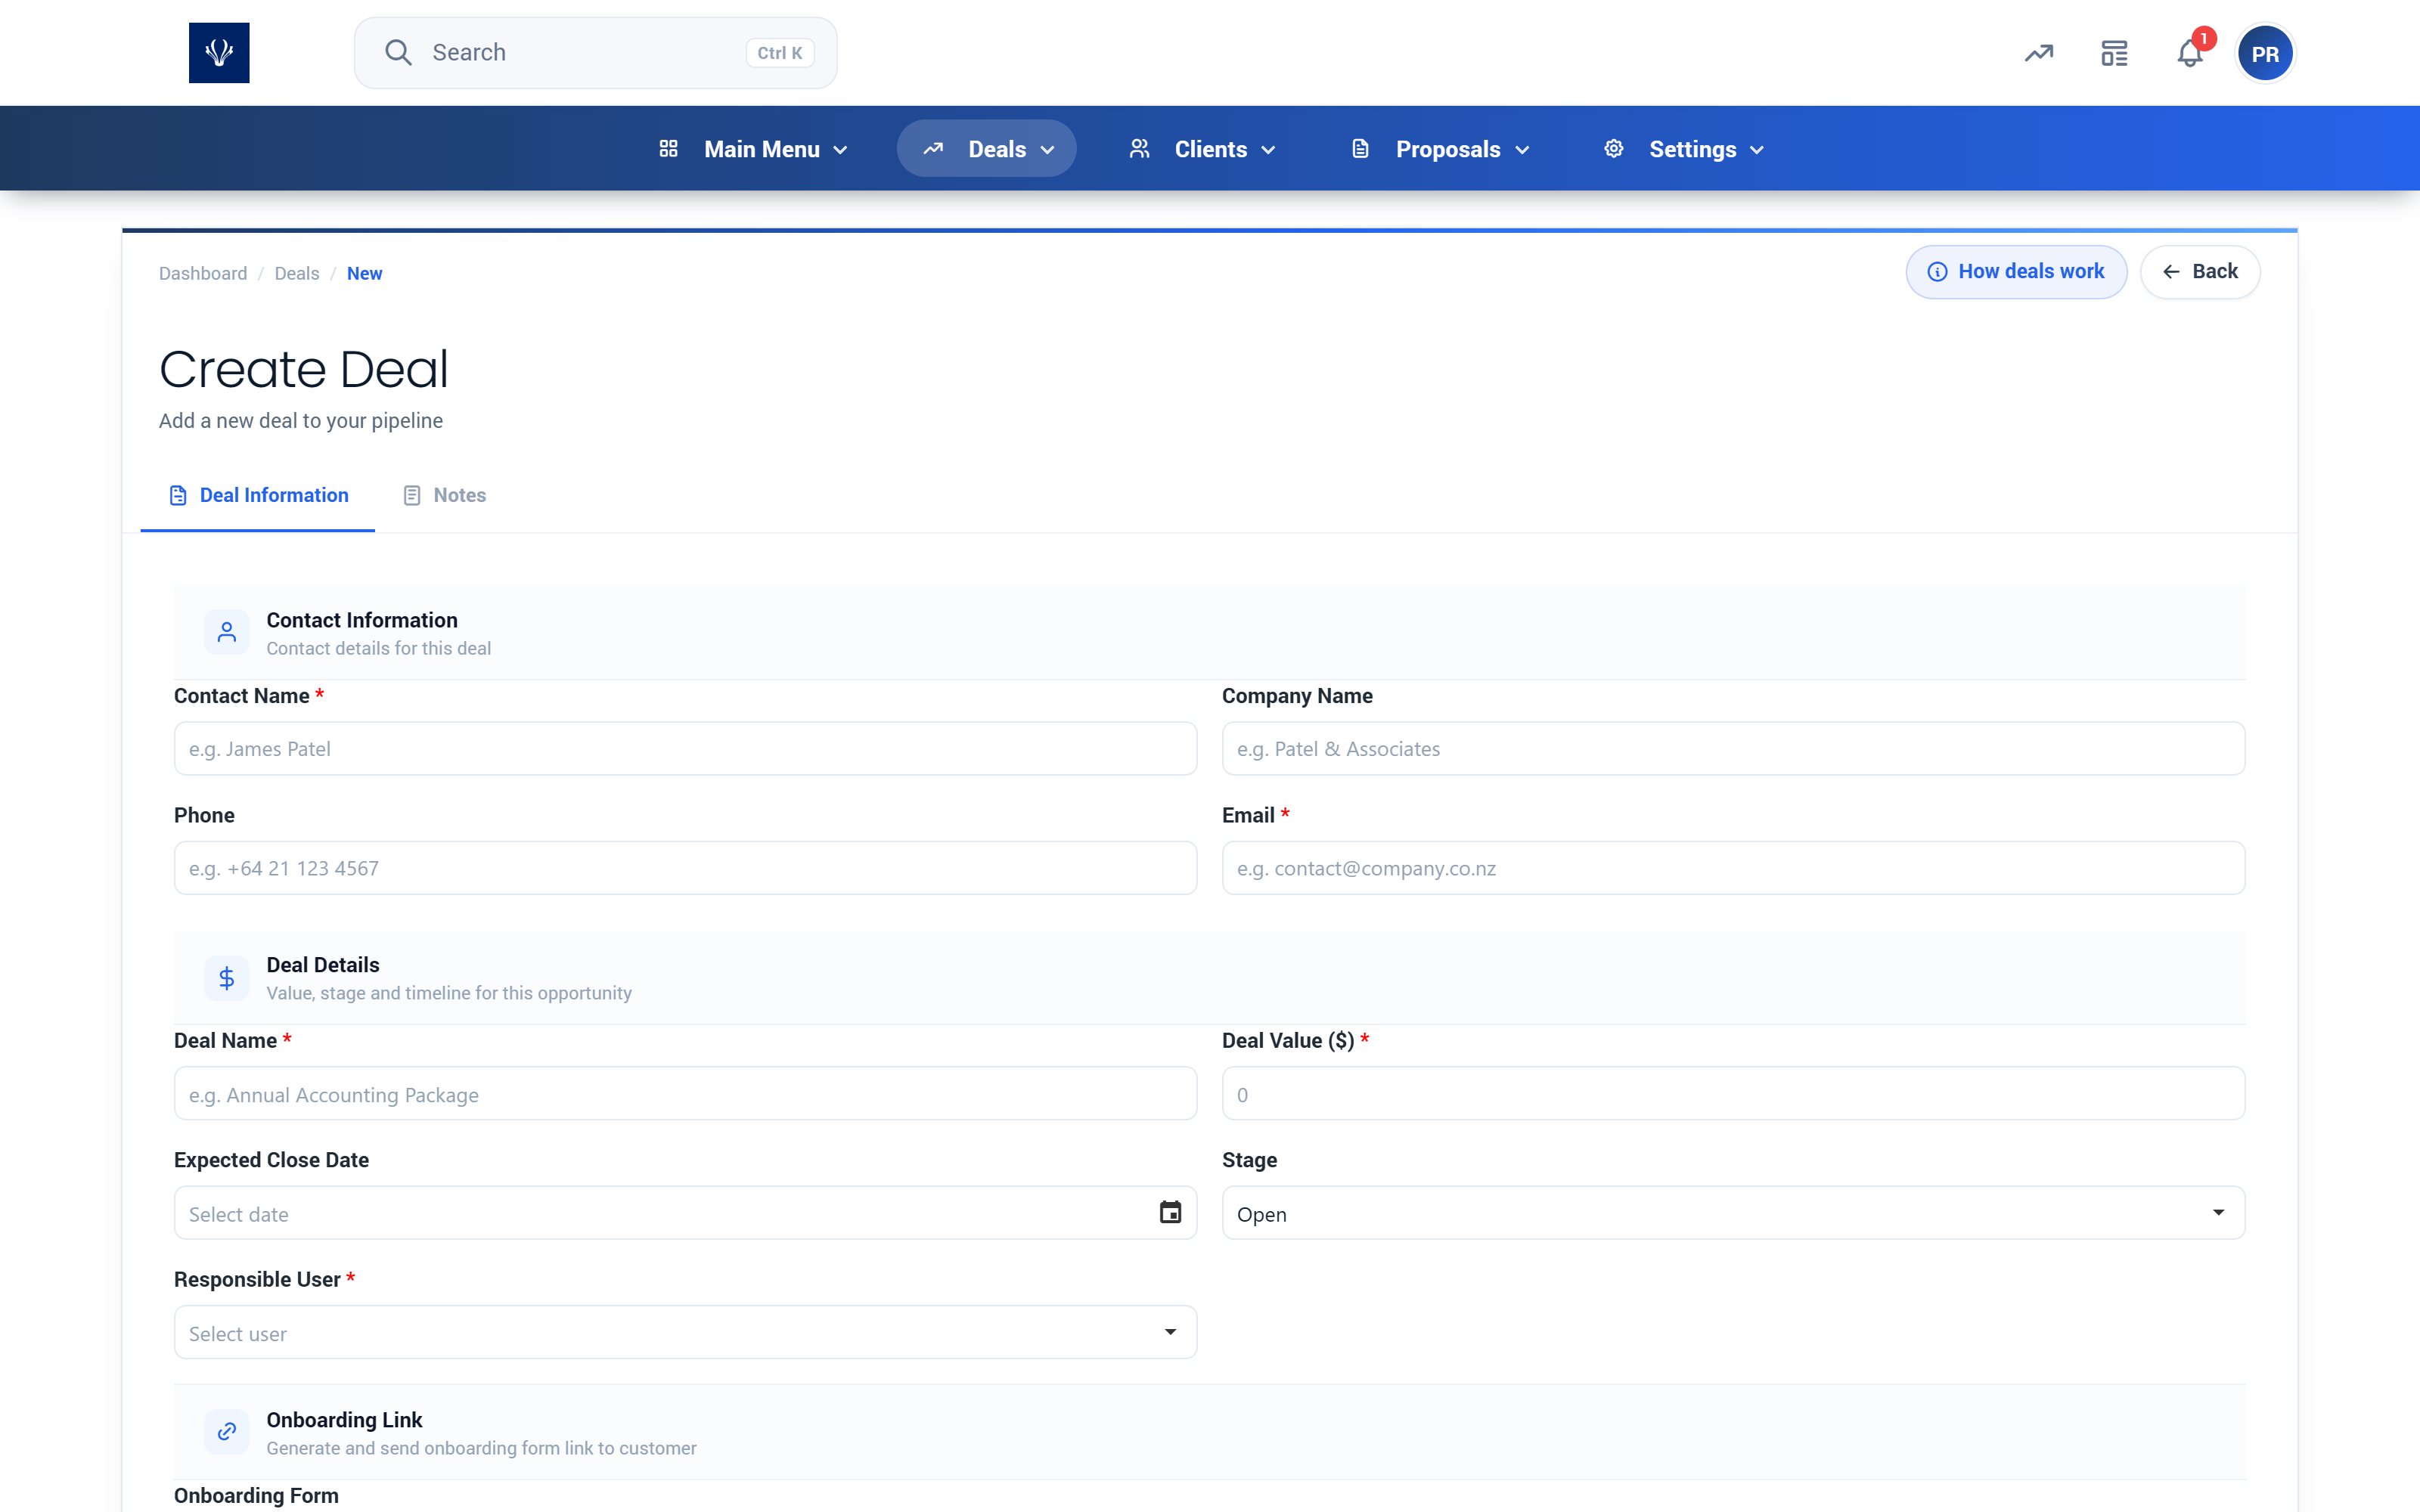
Task: Click the How deals work button
Action: point(2016,272)
